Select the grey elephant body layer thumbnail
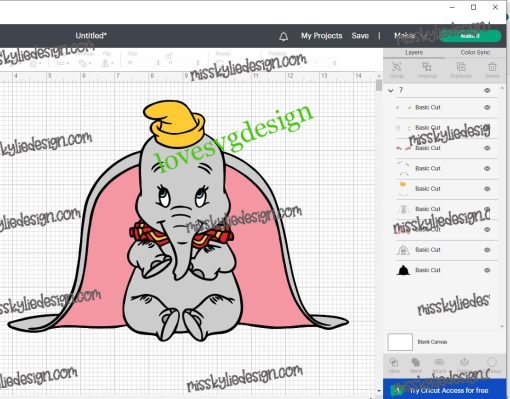This screenshot has height=399, width=510. tap(403, 209)
